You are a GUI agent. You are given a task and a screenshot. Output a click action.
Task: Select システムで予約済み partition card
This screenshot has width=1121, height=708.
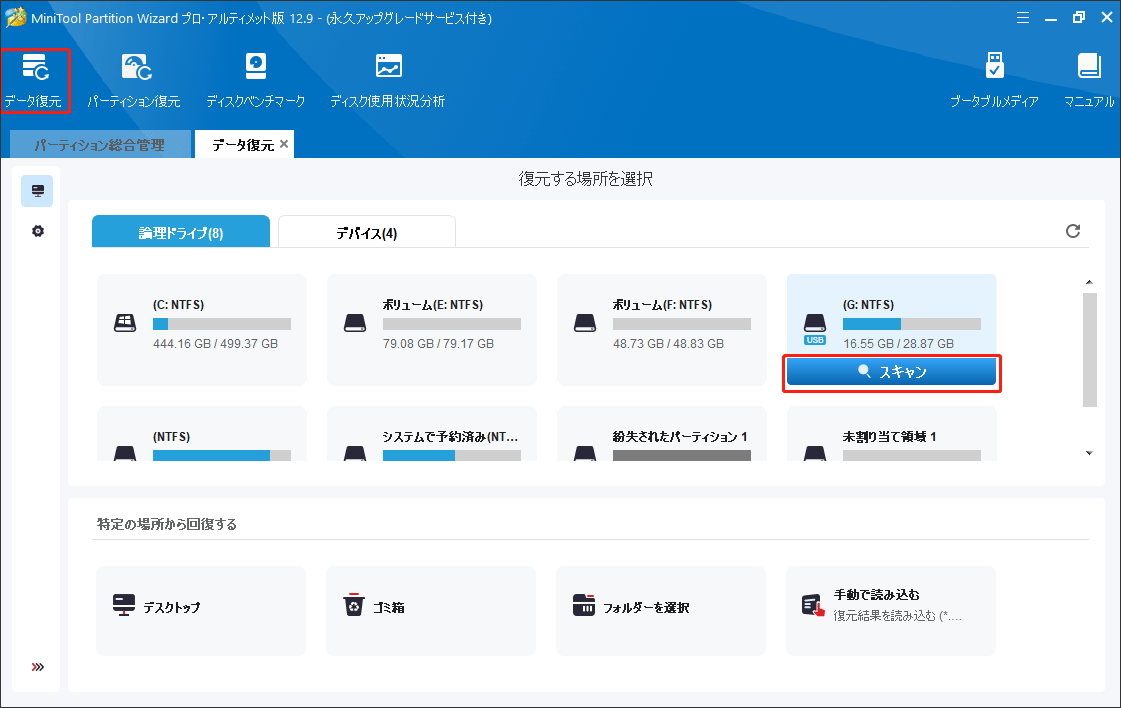432,434
